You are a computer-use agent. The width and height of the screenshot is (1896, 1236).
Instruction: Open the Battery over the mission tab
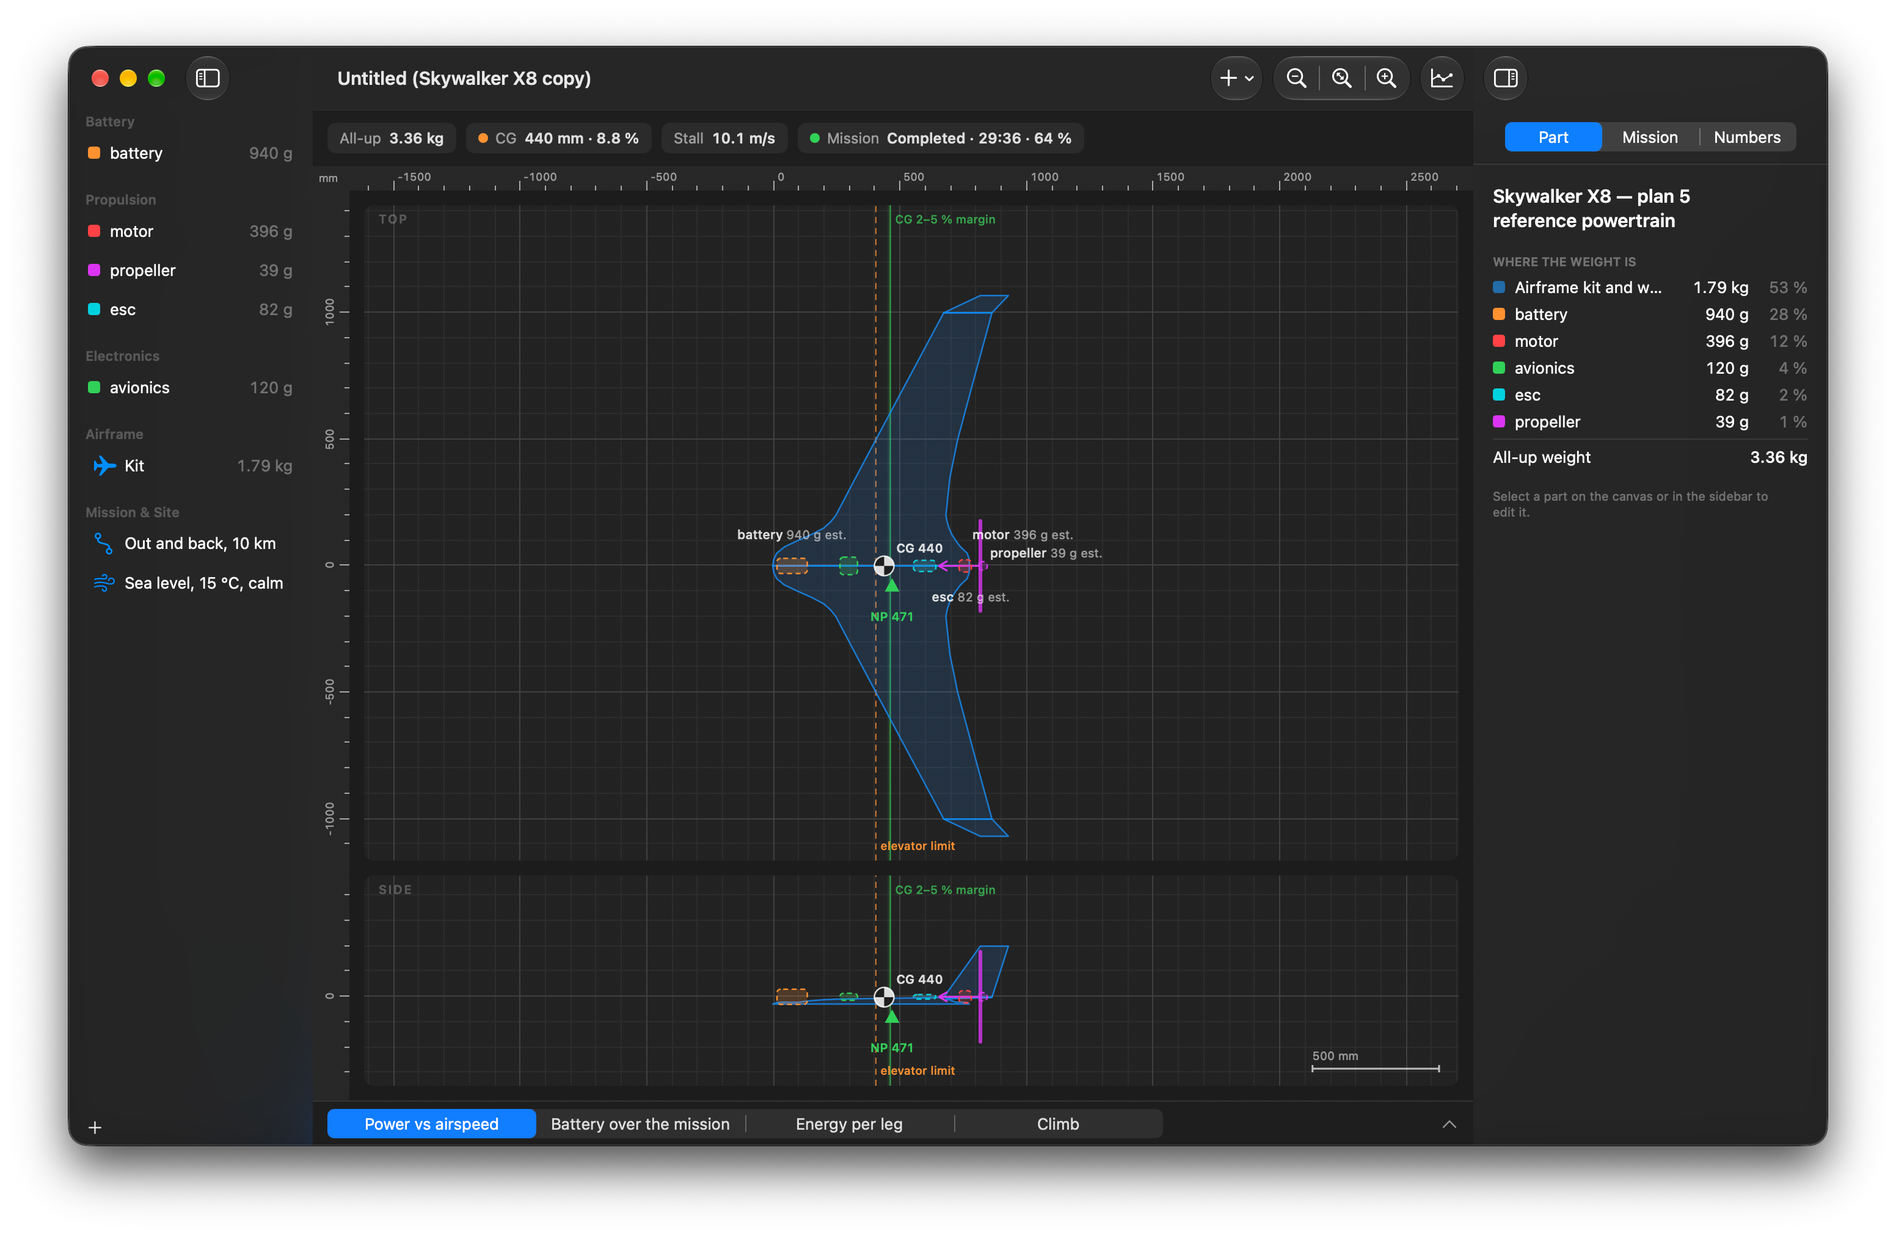pos(640,1124)
